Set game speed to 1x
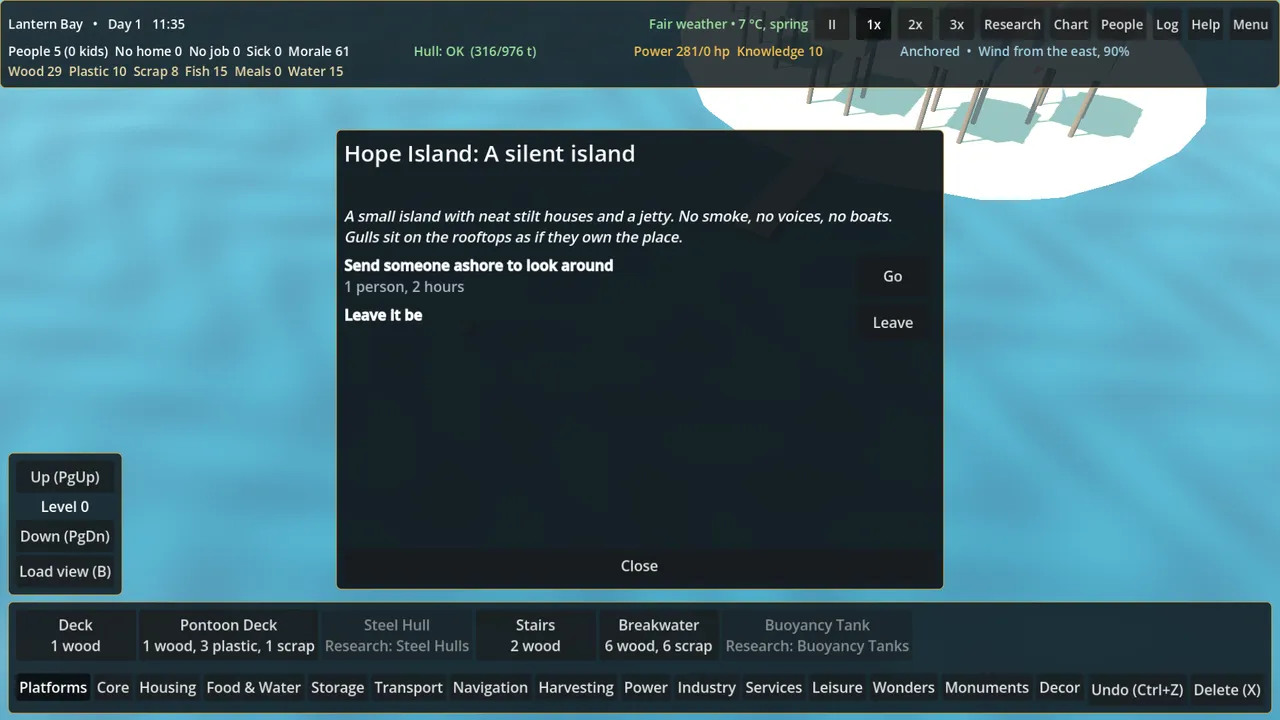Screen dimensions: 1280x720 point(873,24)
